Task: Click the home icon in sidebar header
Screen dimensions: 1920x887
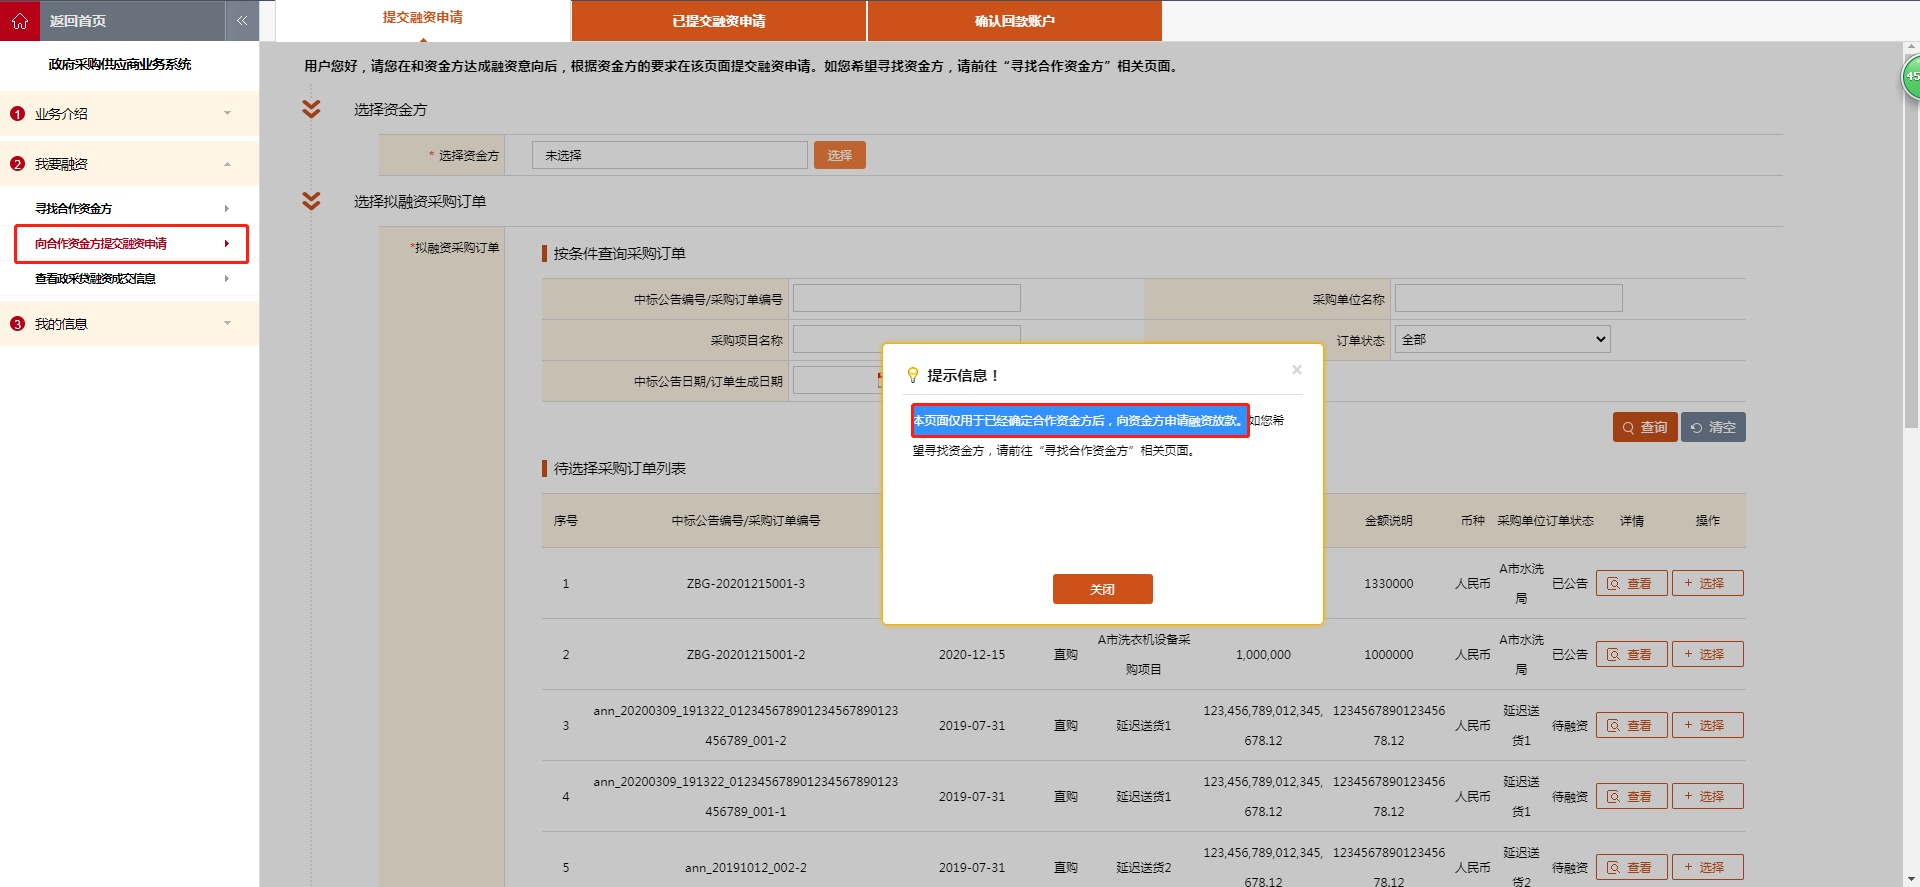Action: click(x=20, y=20)
